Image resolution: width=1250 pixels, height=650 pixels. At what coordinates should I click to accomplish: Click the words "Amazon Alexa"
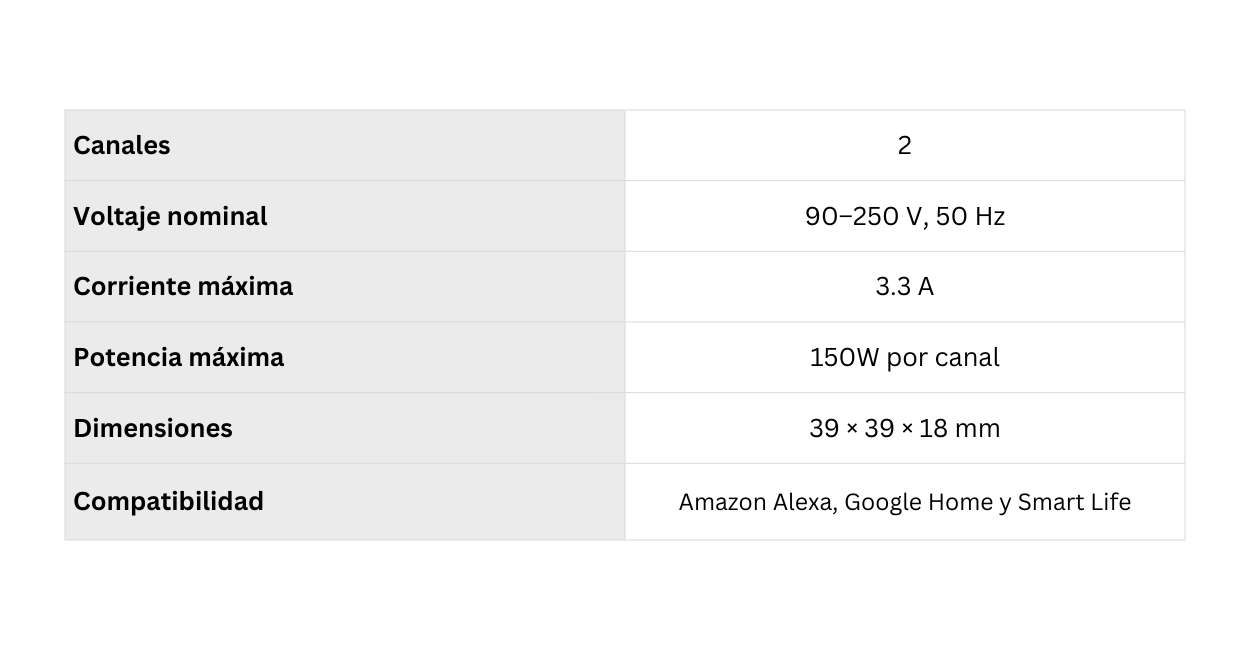[756, 502]
